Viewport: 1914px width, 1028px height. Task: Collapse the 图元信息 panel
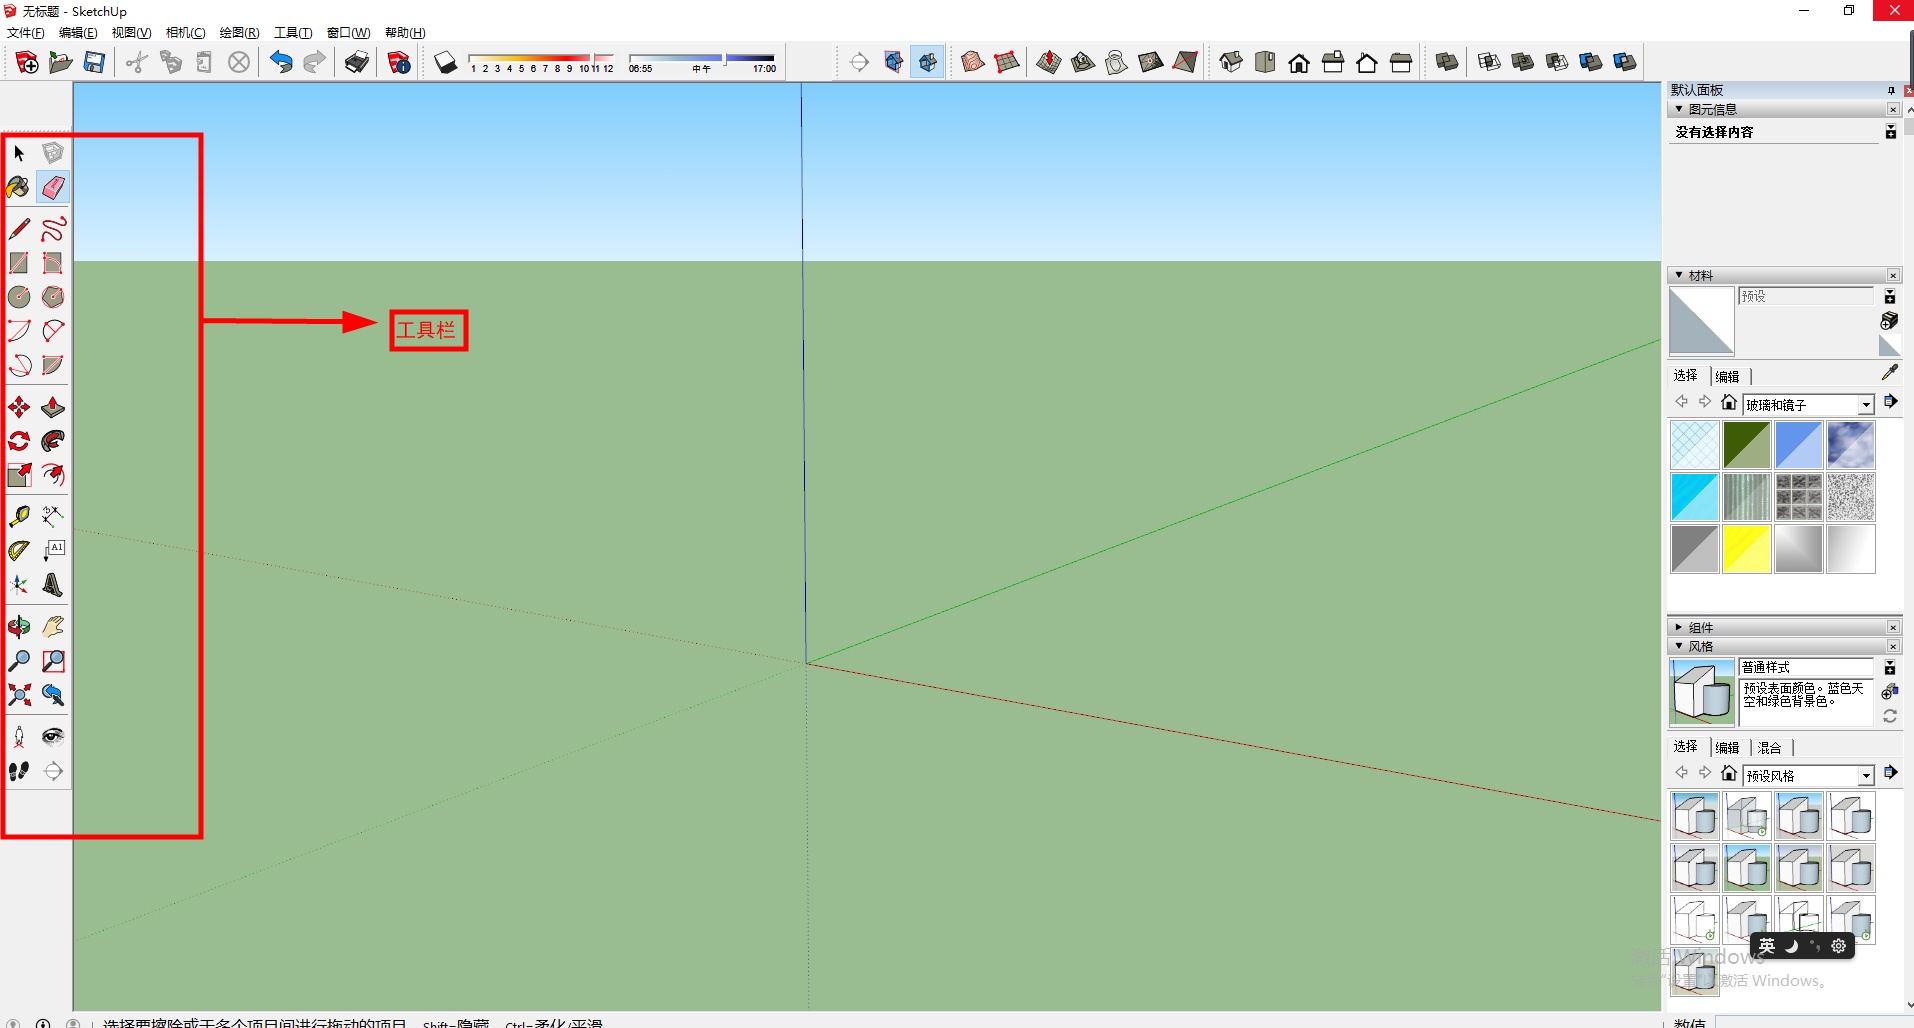click(1679, 109)
